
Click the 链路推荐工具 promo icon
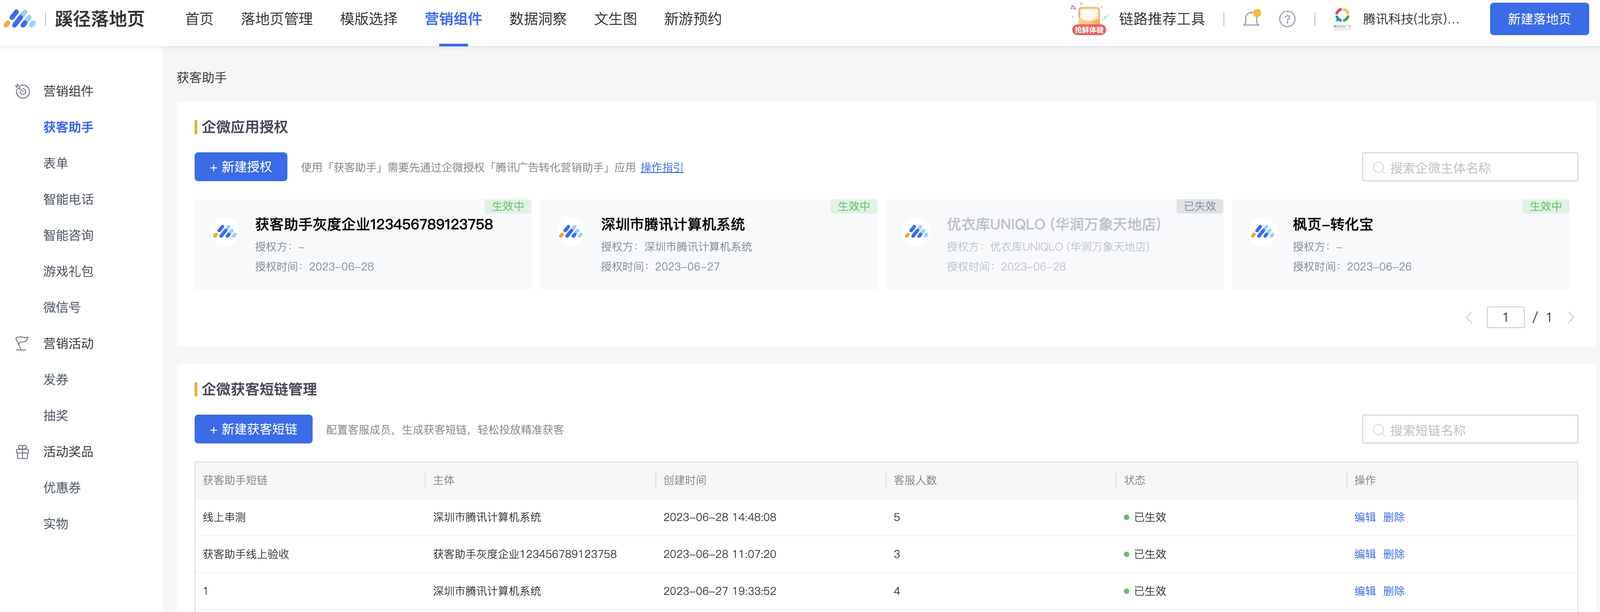1089,19
